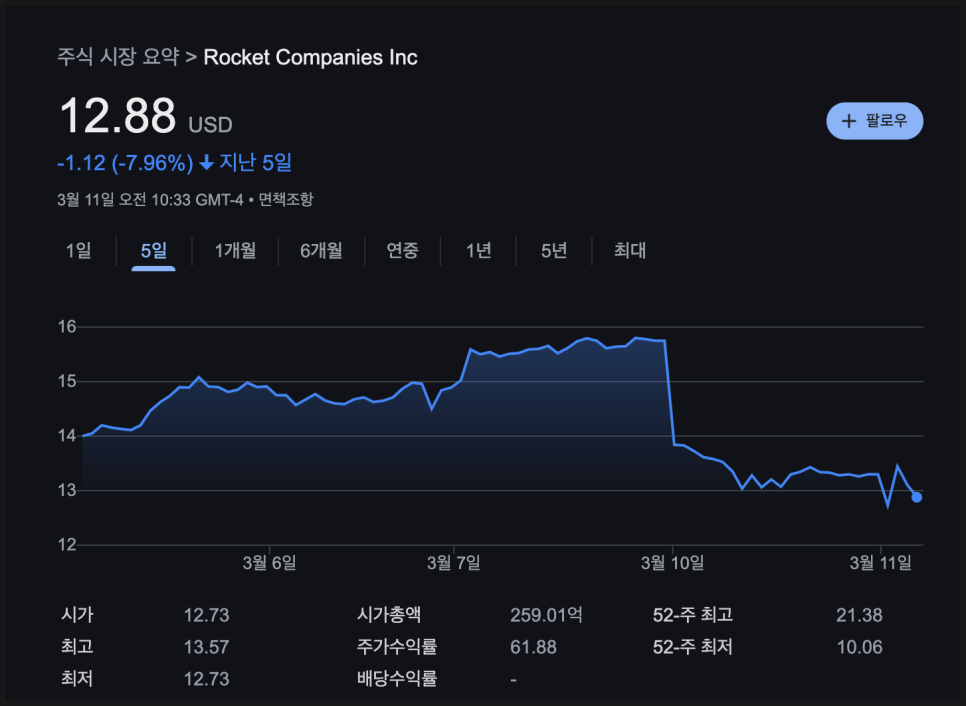Screen dimensions: 966x706
Task: Click the 시가 value 12.73
Action: pyautogui.click(x=206, y=615)
